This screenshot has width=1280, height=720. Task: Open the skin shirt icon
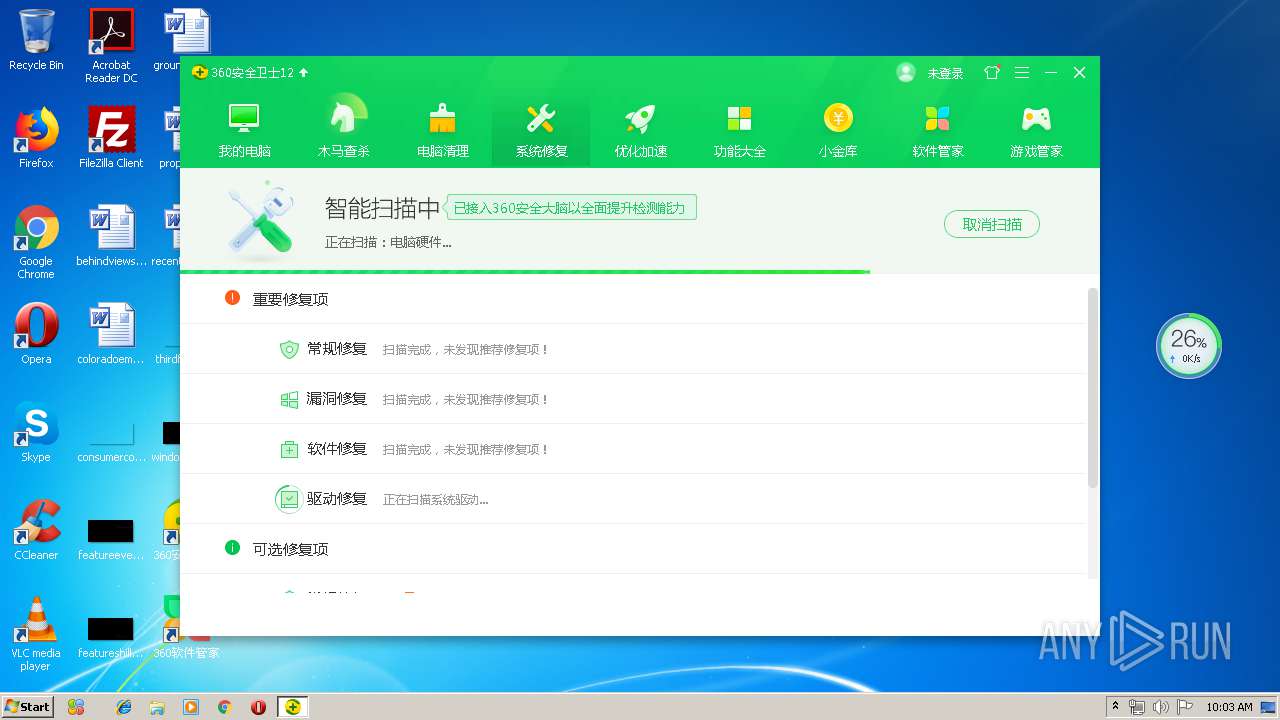992,72
